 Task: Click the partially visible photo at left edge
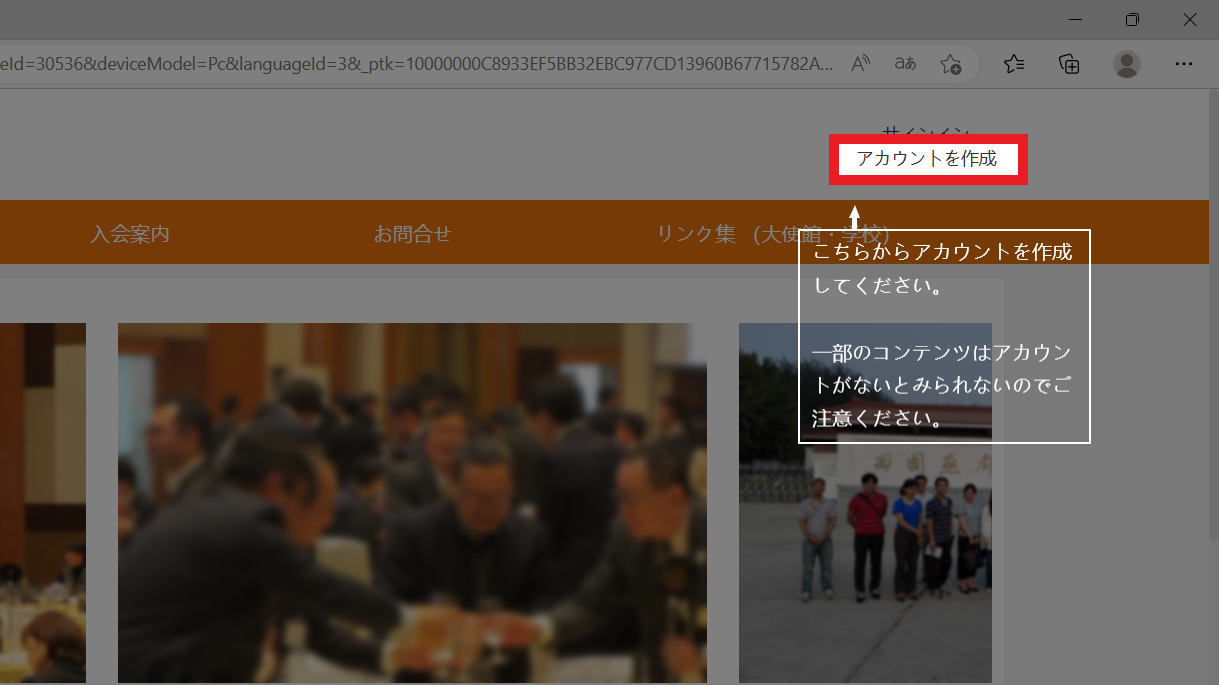42,502
